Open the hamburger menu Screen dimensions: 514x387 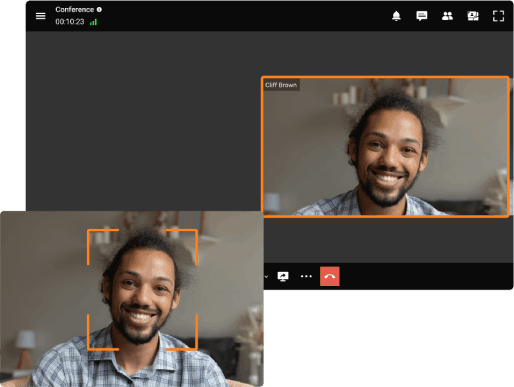point(40,16)
